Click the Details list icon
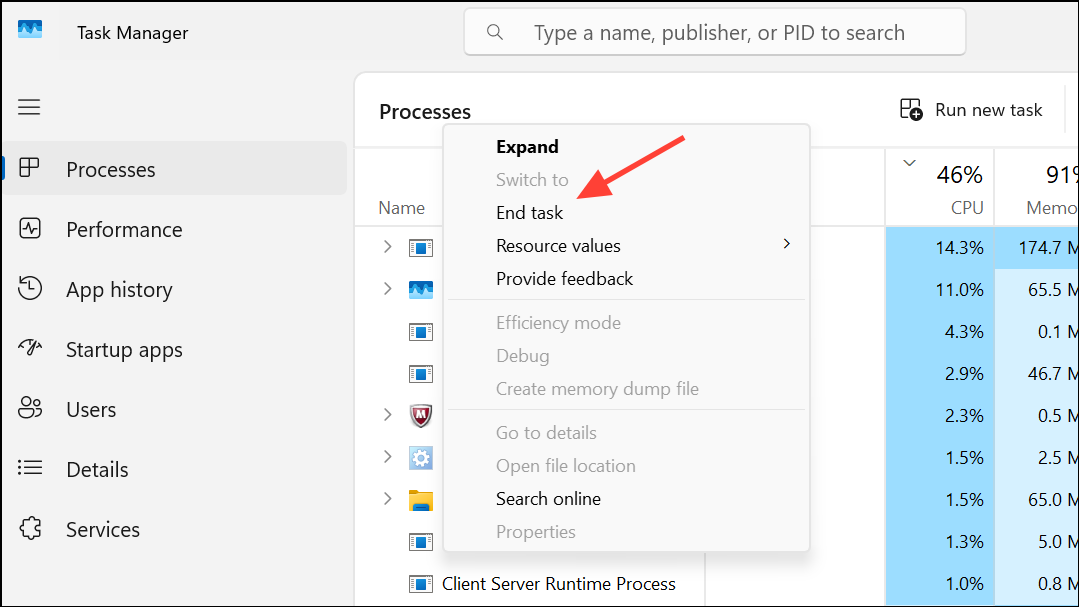Image resolution: width=1079 pixels, height=607 pixels. [x=30, y=468]
